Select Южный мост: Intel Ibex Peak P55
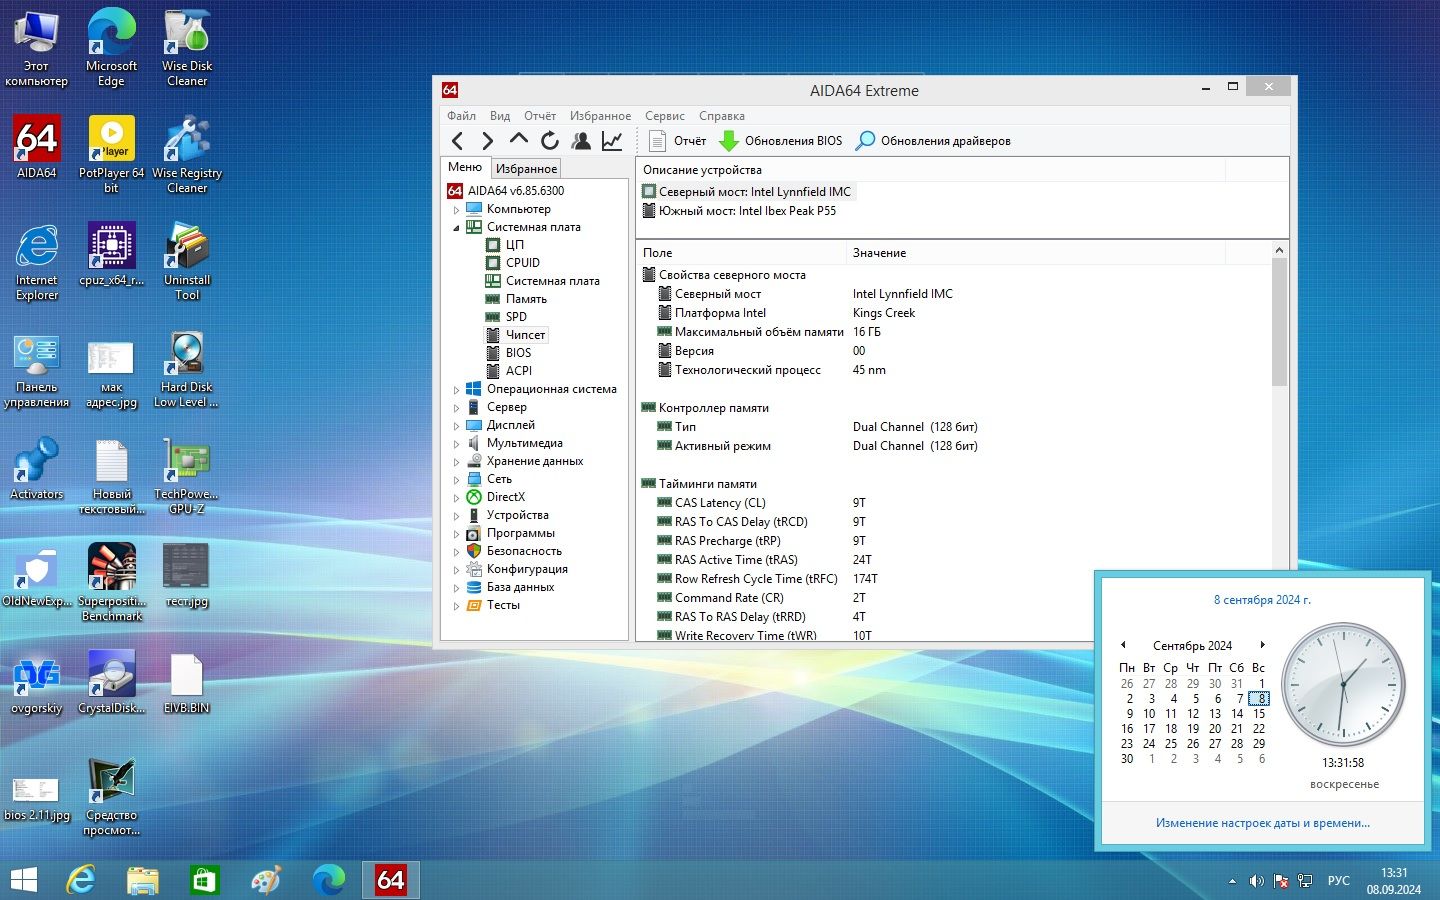 [x=747, y=211]
